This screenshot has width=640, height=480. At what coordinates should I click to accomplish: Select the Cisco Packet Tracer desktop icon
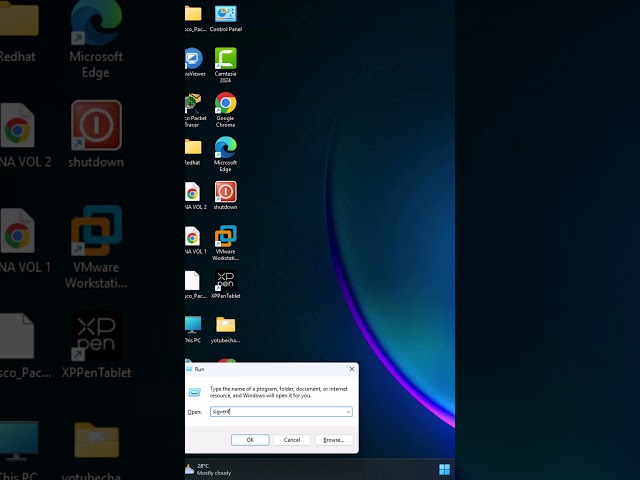pos(195,110)
